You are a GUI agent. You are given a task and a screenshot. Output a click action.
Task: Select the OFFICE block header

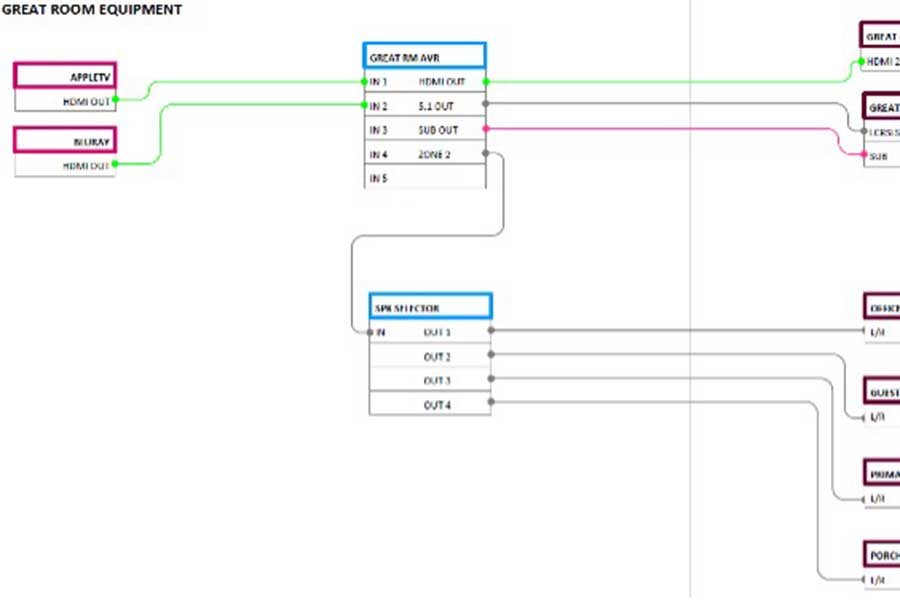[x=882, y=307]
